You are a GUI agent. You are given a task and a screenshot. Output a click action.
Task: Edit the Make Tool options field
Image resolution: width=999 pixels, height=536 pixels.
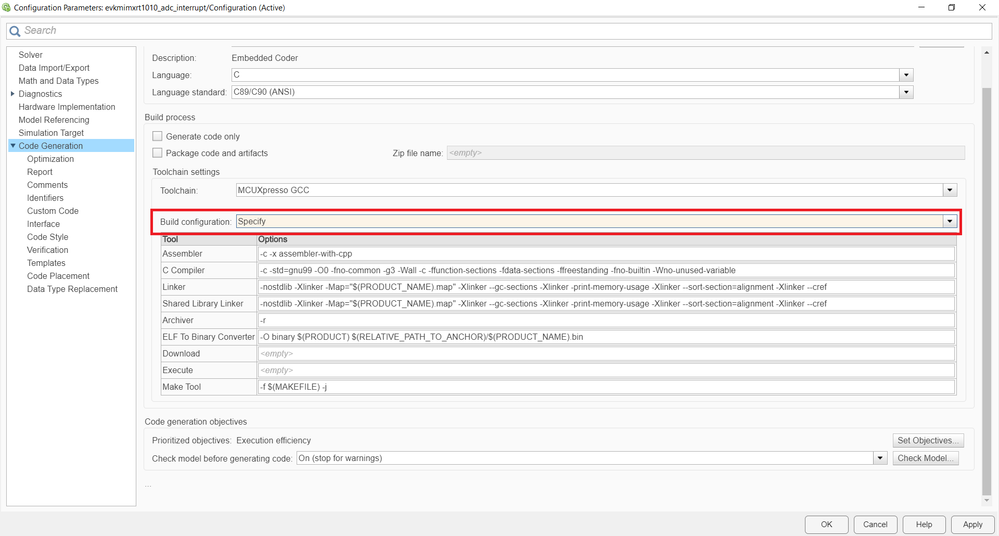click(x=606, y=386)
